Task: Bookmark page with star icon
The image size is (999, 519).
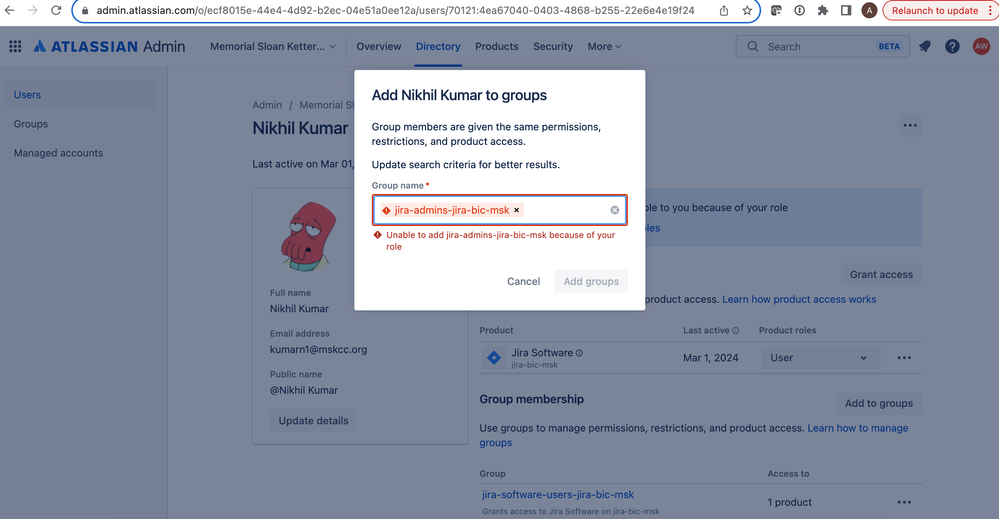Action: point(747,11)
